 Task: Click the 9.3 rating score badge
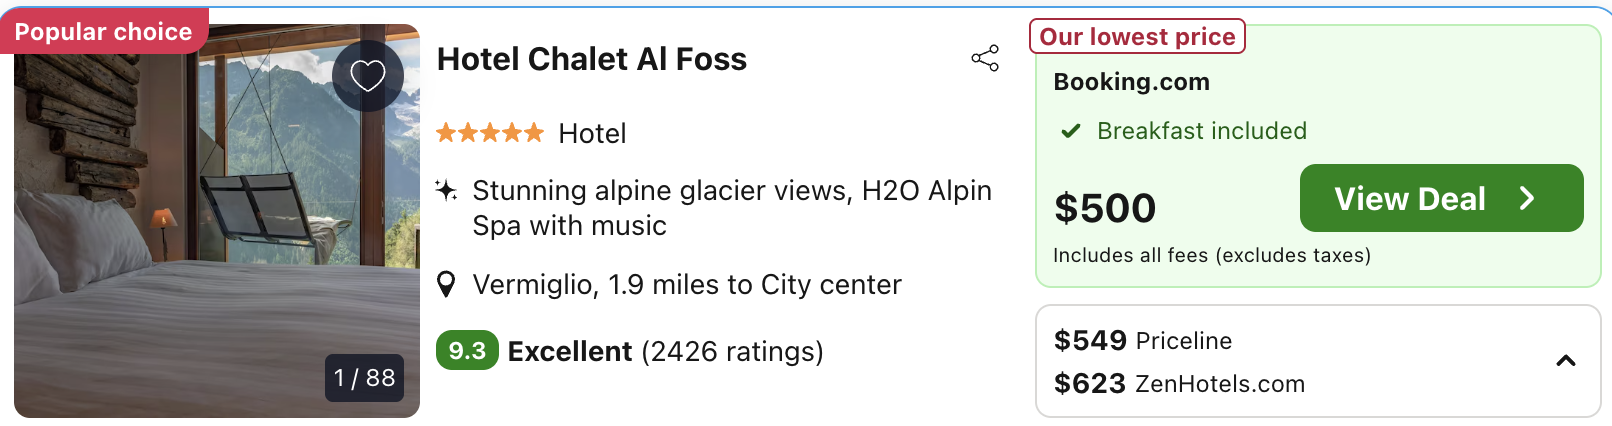[x=467, y=351]
